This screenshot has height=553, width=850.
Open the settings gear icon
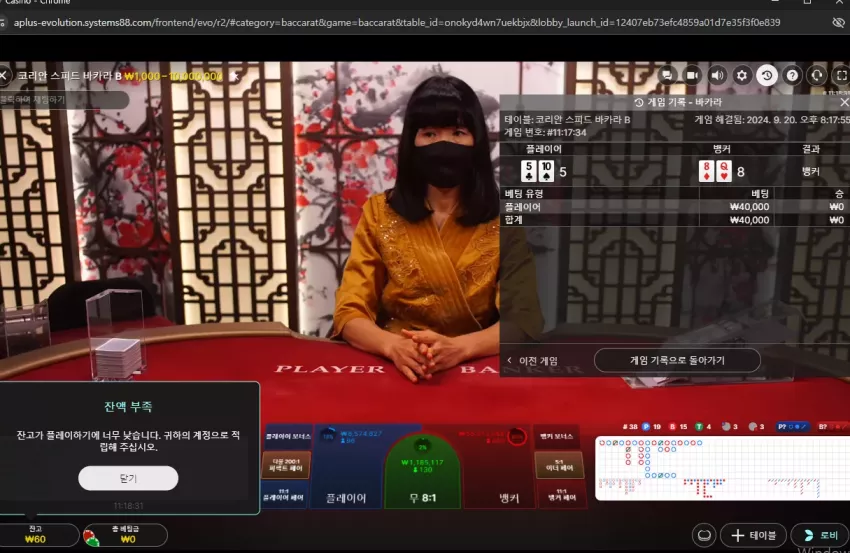click(x=742, y=75)
